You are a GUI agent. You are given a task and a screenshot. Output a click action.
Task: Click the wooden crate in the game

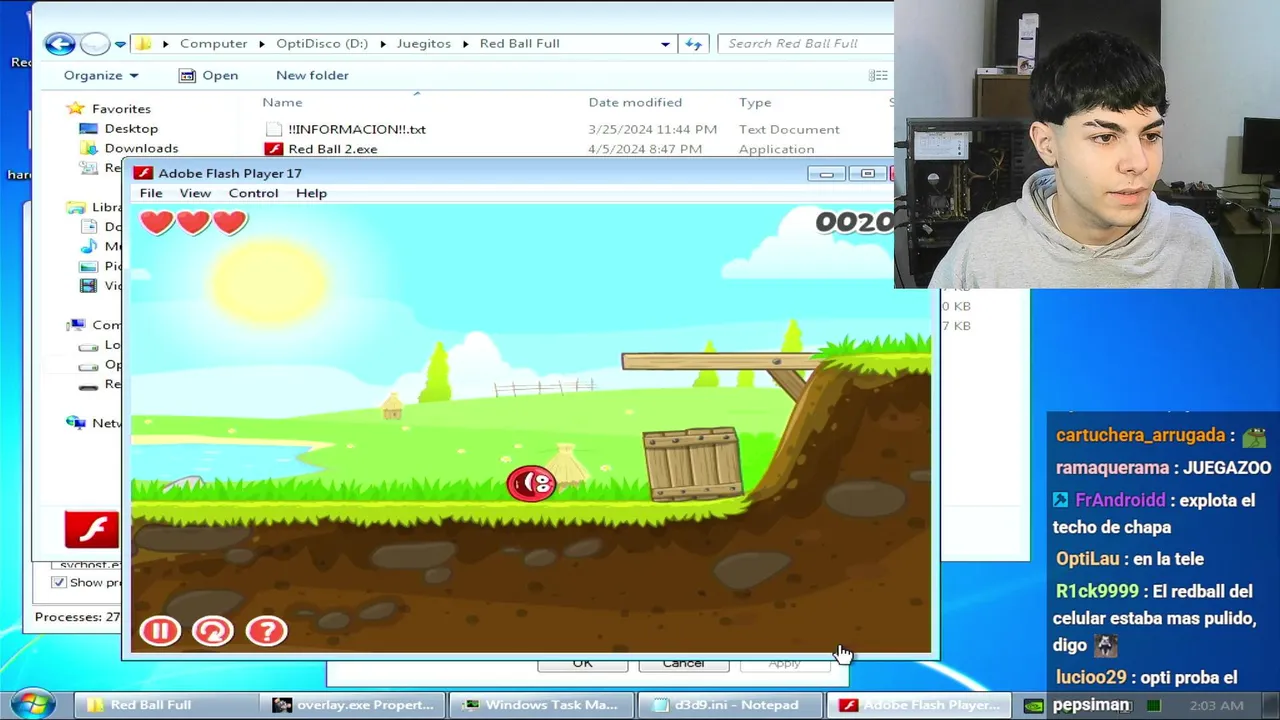coord(692,464)
